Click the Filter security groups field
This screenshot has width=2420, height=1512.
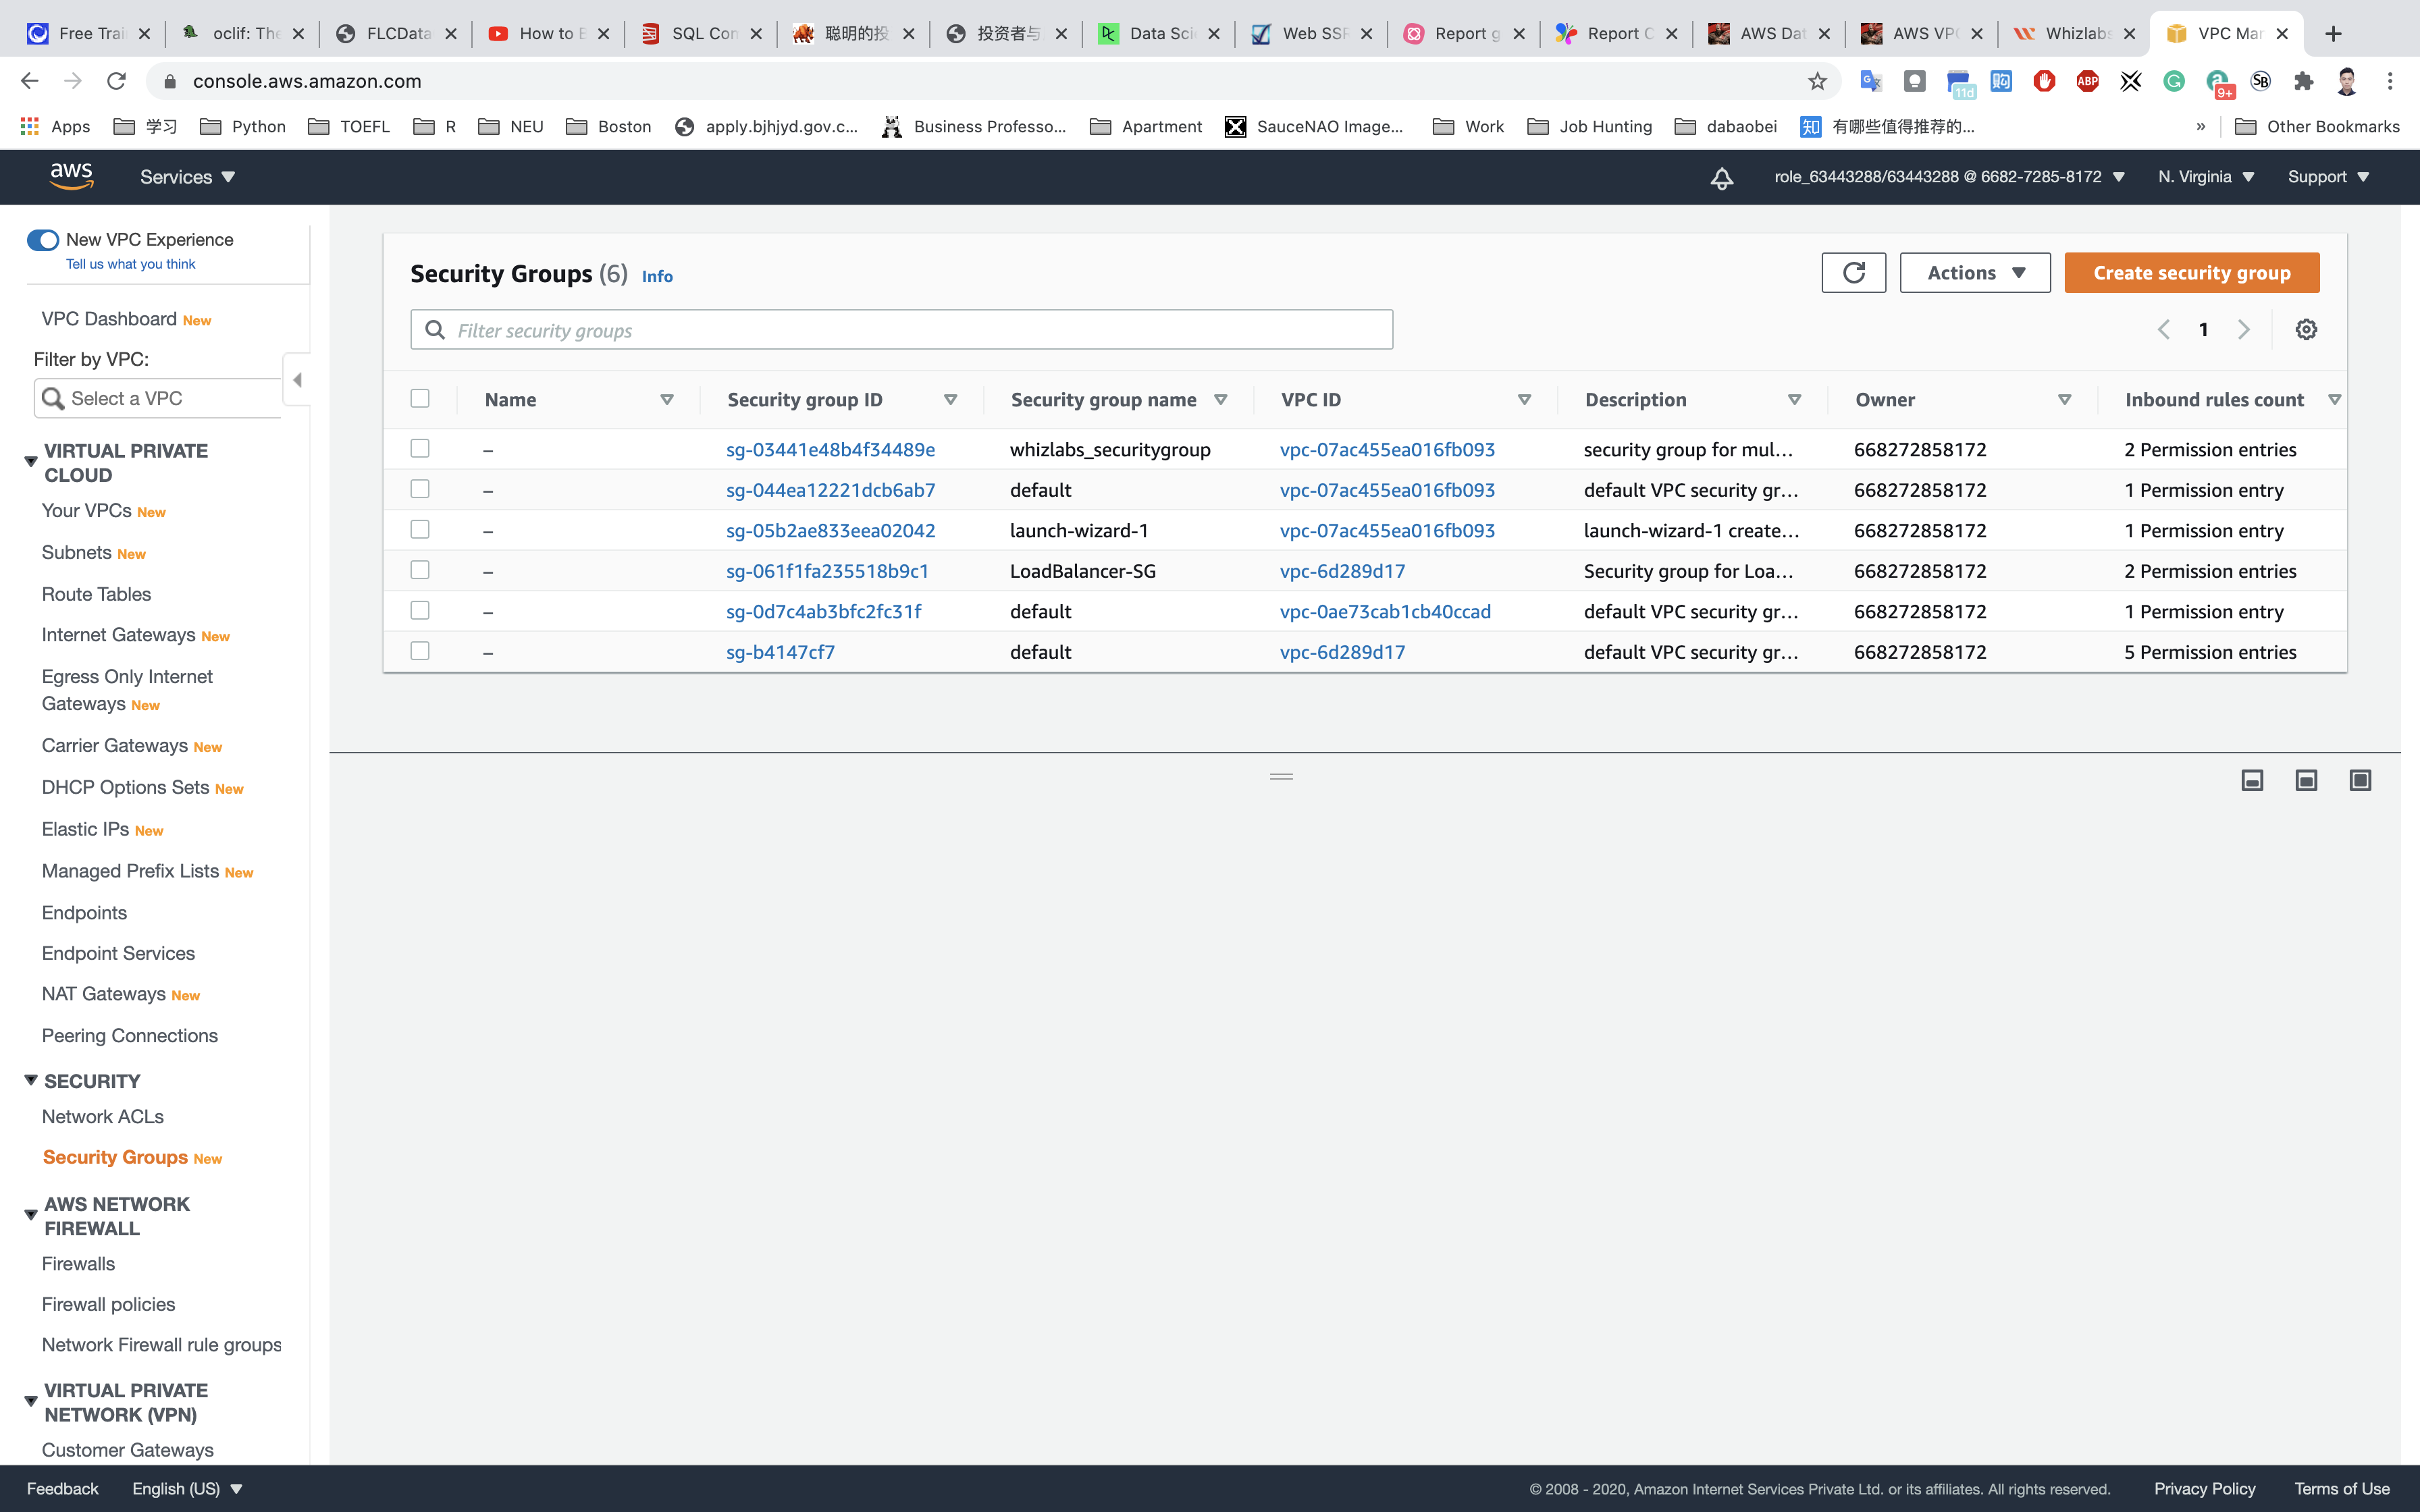[900, 330]
